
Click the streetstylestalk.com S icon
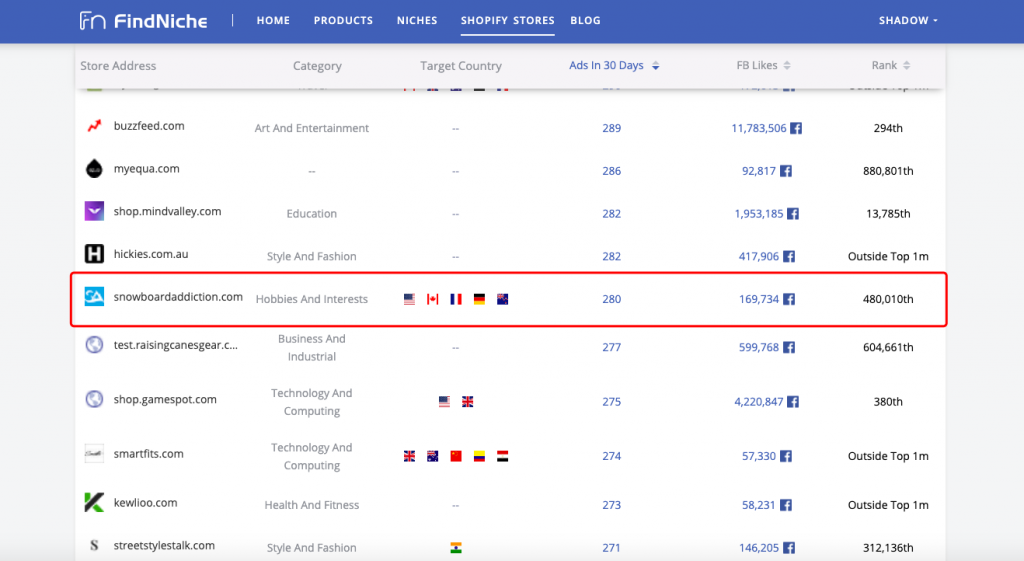click(94, 545)
